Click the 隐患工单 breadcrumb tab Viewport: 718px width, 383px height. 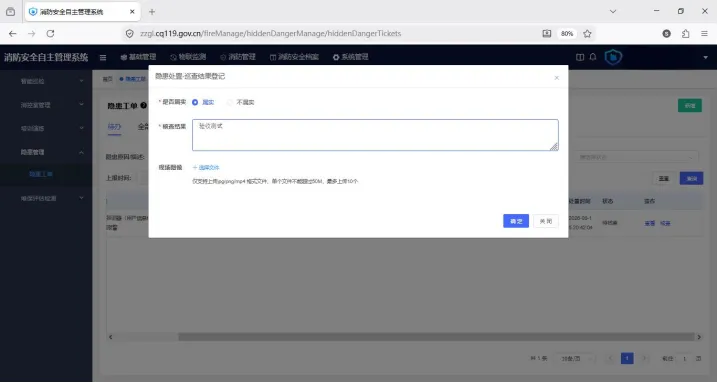133,79
